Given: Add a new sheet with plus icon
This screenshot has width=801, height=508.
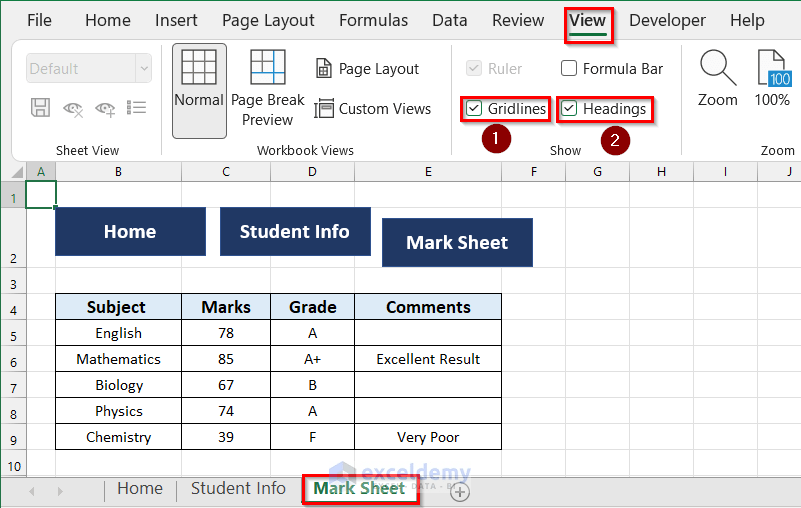Looking at the screenshot, I should click(x=460, y=492).
